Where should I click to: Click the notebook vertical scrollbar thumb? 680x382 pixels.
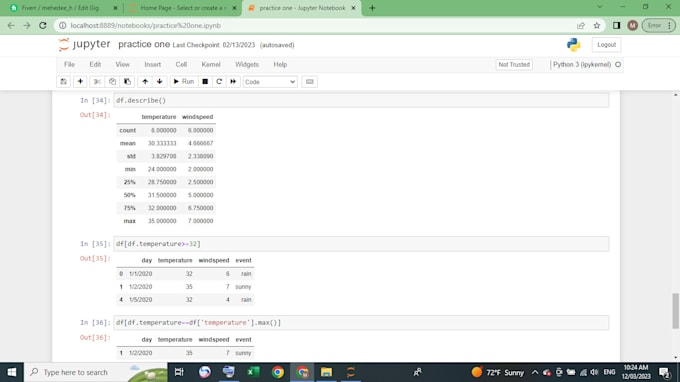pos(676,311)
